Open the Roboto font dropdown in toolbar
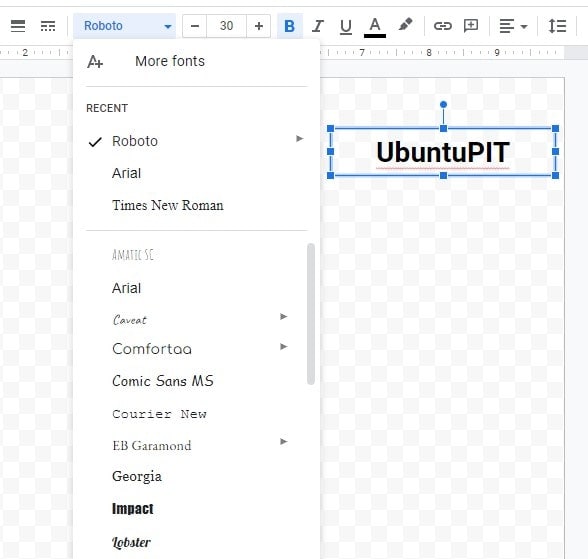The width and height of the screenshot is (588, 559). click(x=124, y=26)
